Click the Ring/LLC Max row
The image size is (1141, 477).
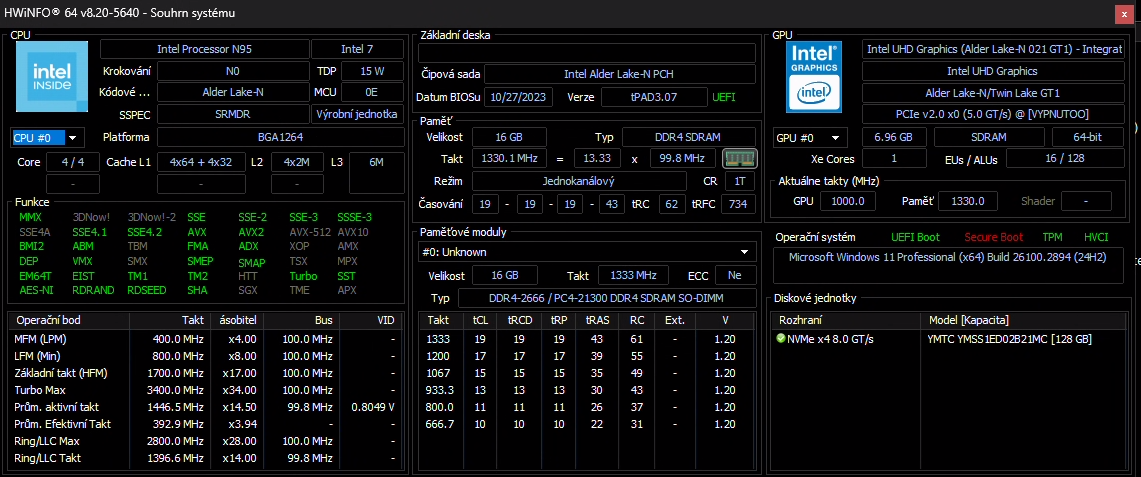[204, 441]
